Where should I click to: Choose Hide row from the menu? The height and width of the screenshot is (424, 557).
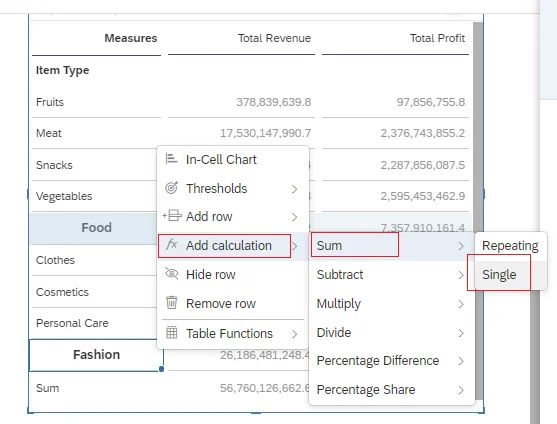[x=233, y=274]
